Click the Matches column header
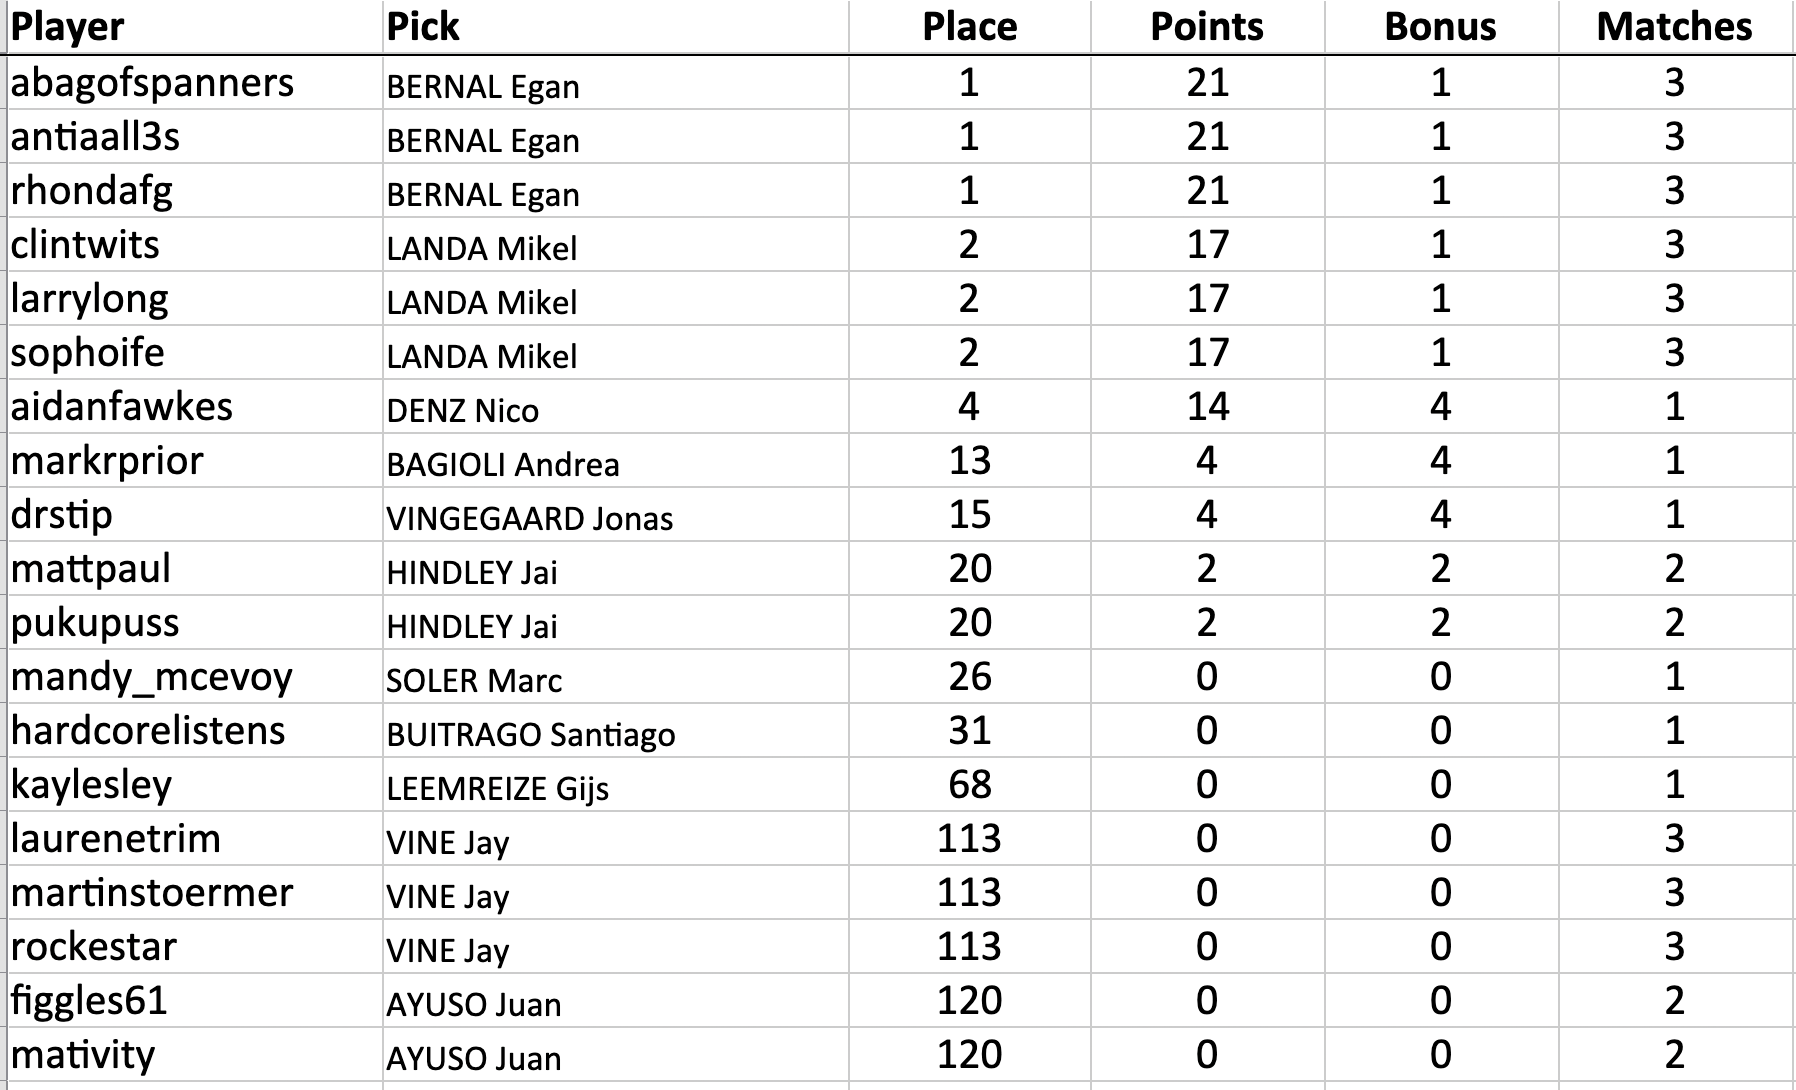The width and height of the screenshot is (1796, 1090). [1674, 27]
